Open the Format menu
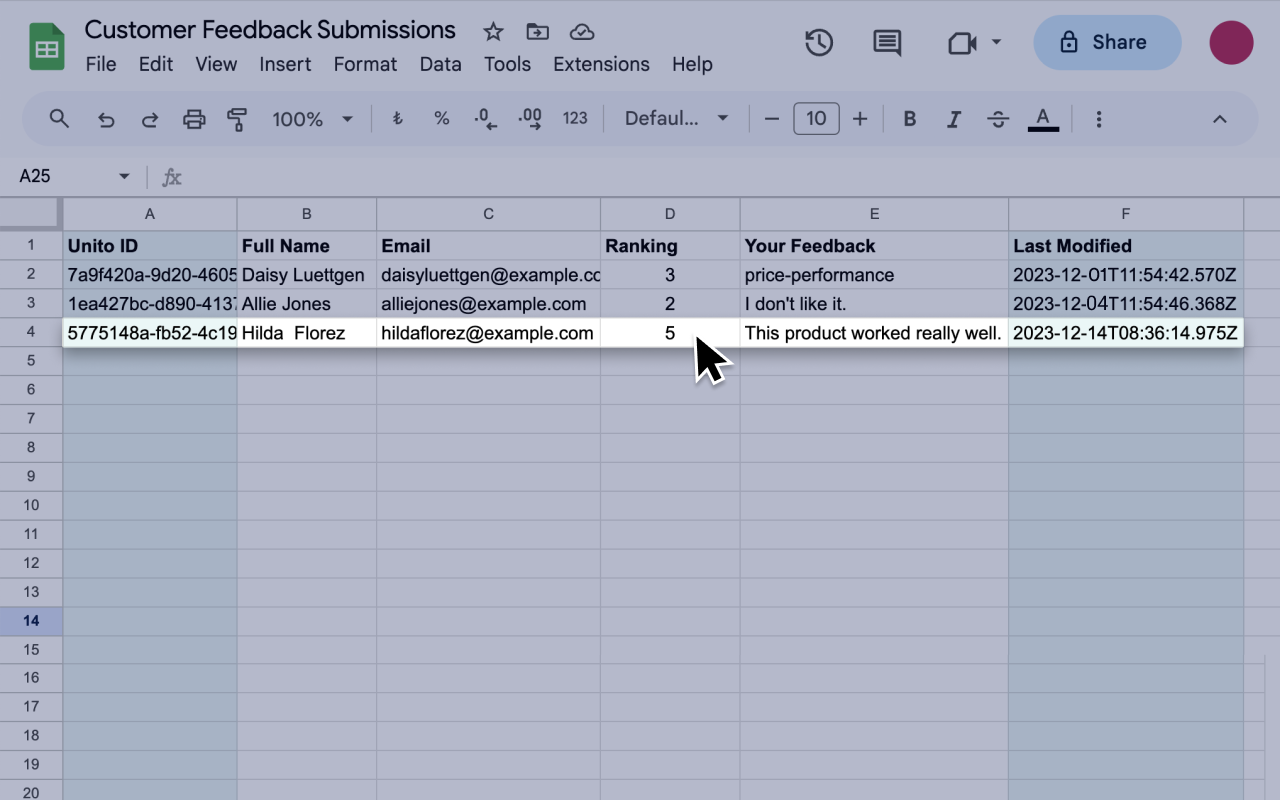1280x800 pixels. pos(365,64)
